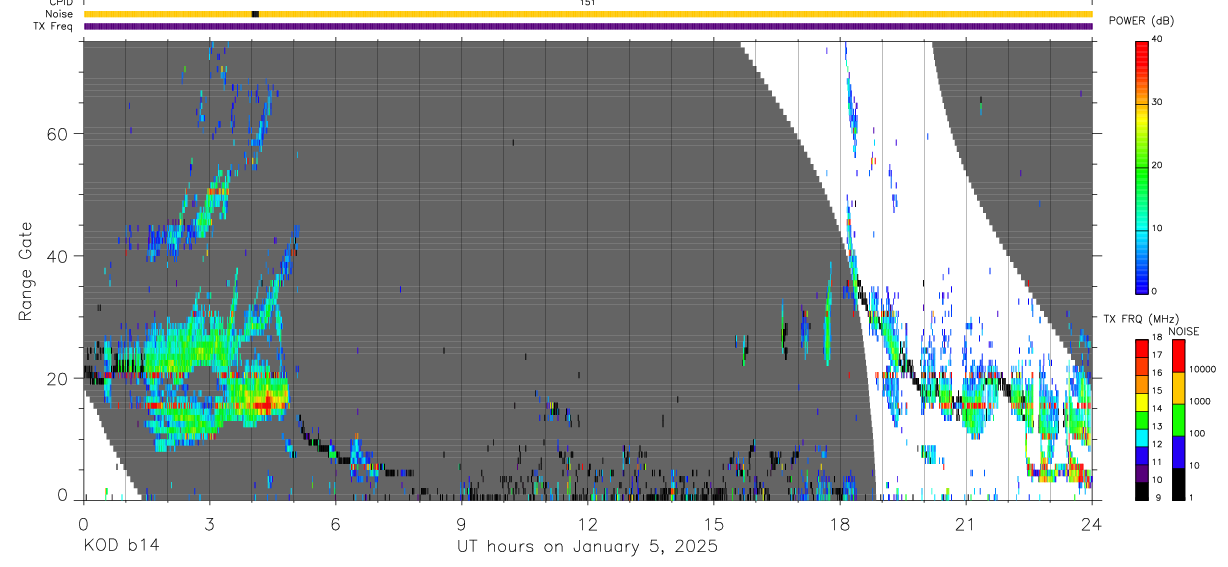1228x567 pixels.
Task: Click the "12" value on the TX FRQ scale
Action: pyautogui.click(x=1158, y=444)
